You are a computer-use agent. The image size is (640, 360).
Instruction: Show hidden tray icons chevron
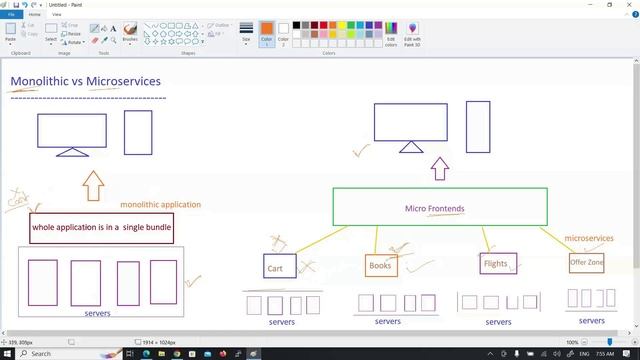point(490,353)
